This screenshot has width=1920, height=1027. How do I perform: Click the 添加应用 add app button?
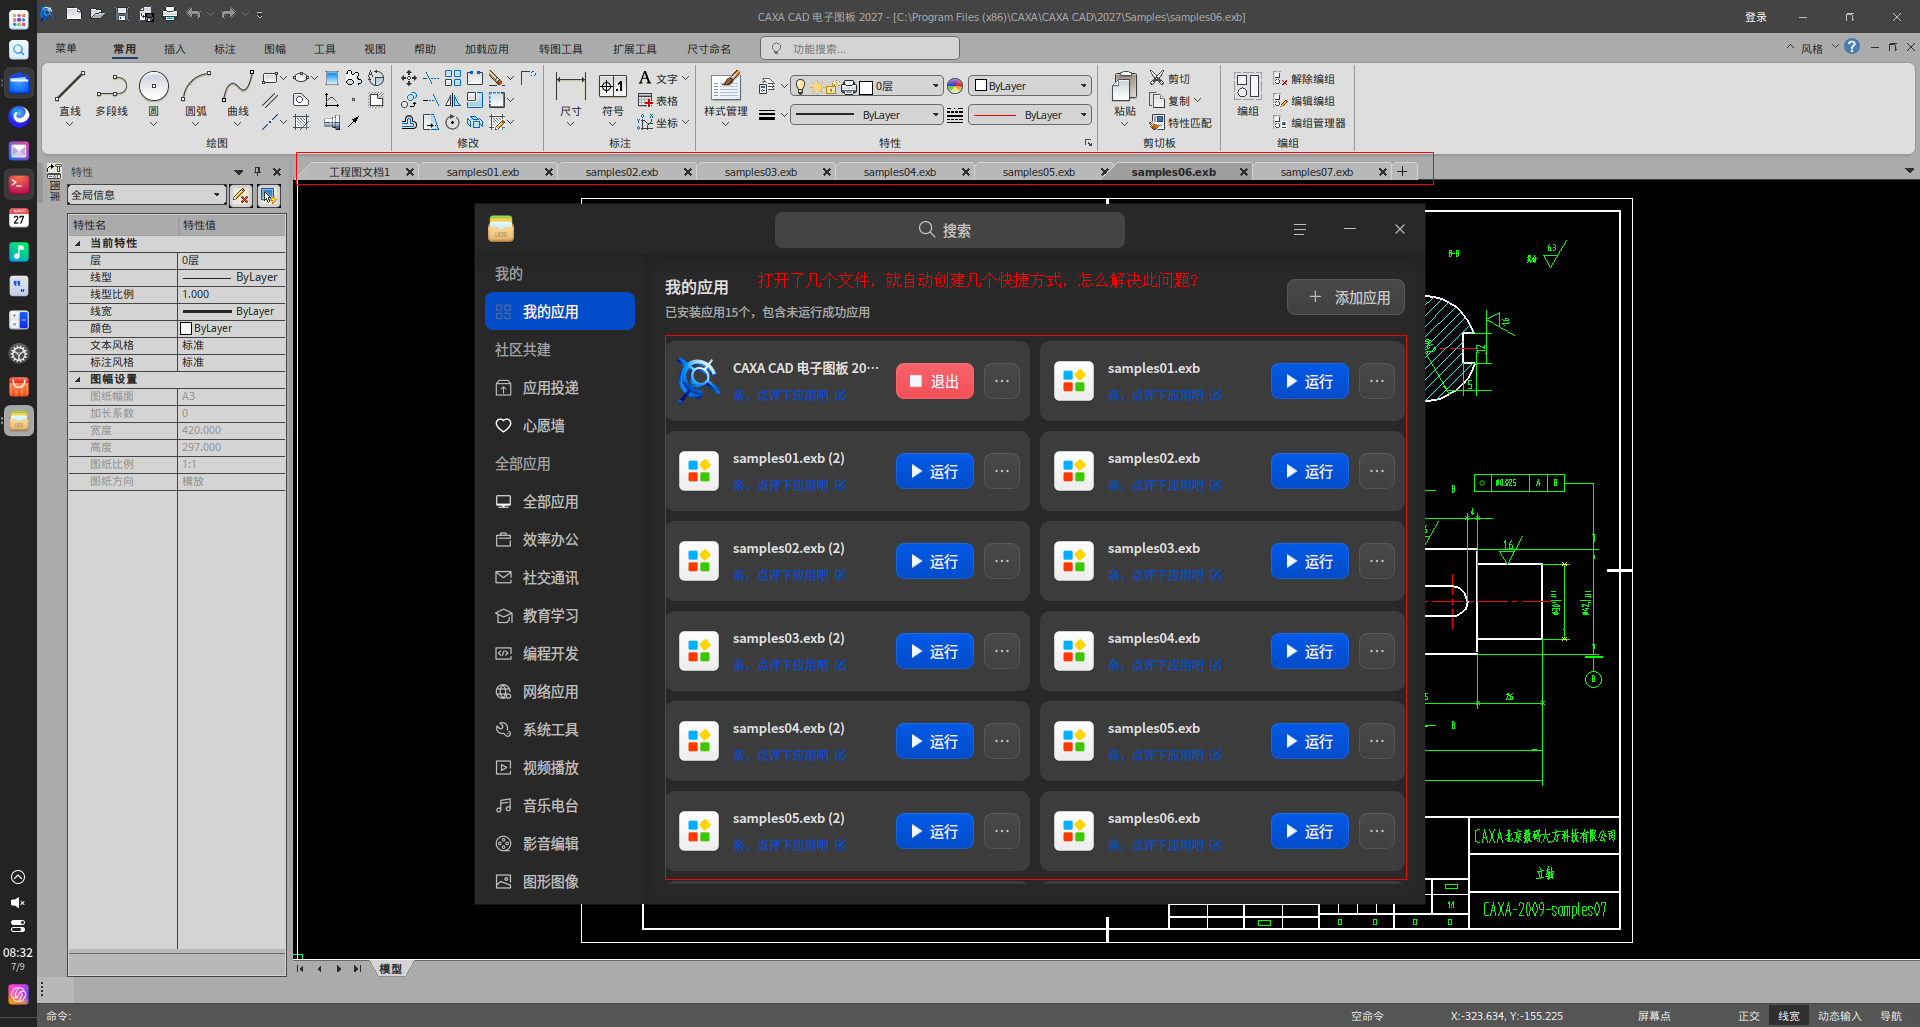coord(1346,297)
